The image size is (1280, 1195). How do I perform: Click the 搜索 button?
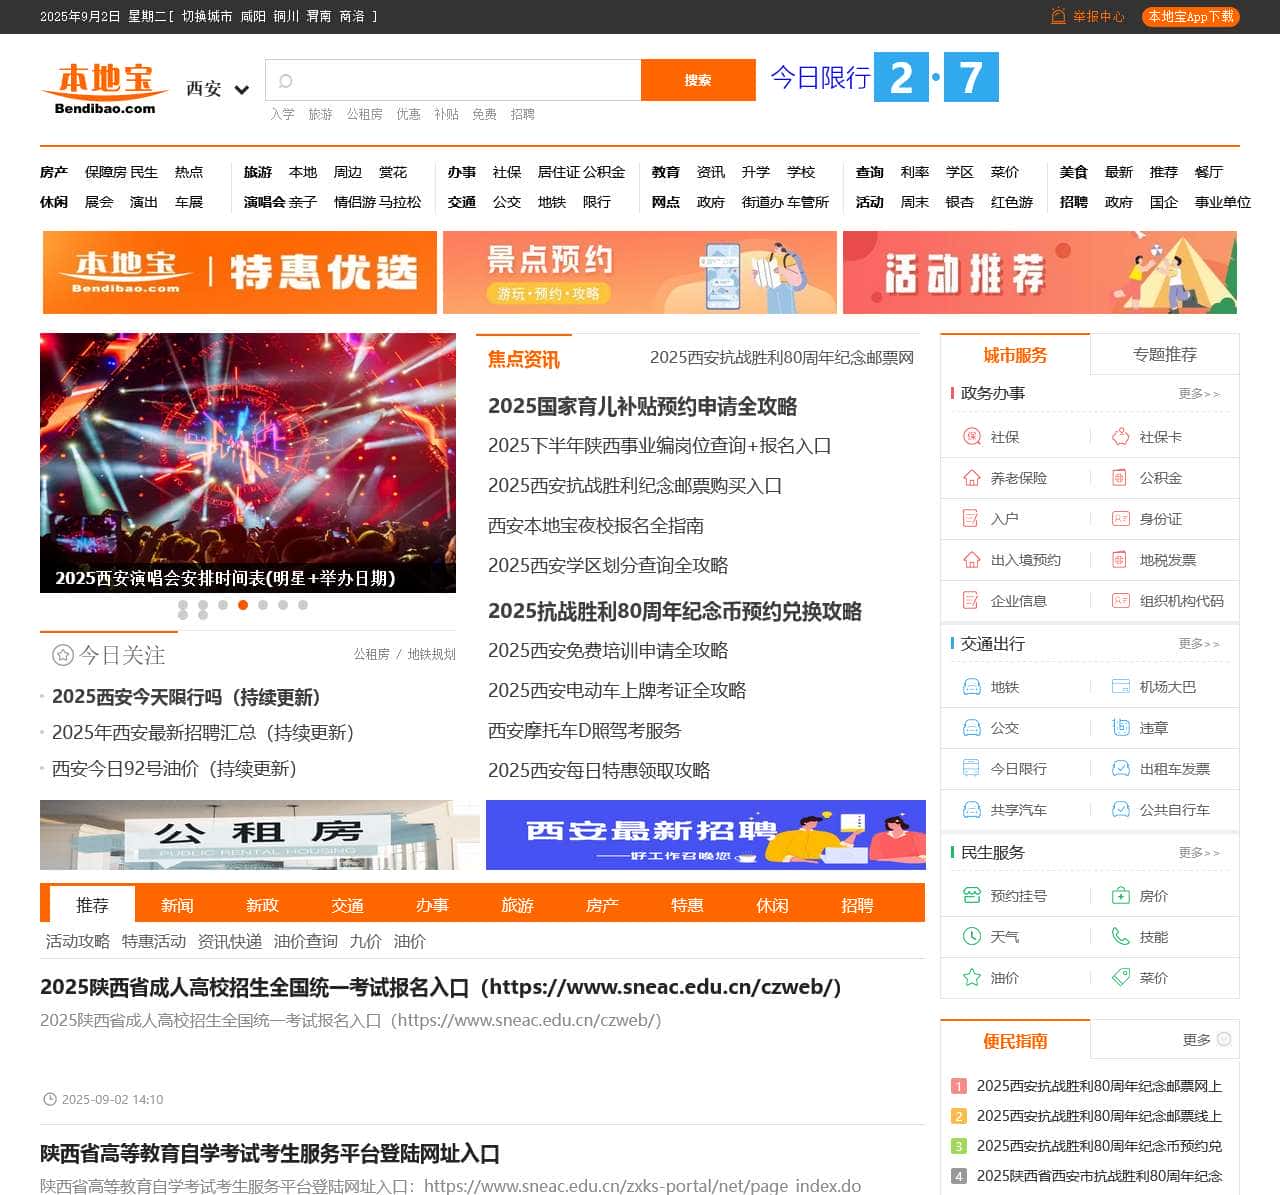point(698,80)
